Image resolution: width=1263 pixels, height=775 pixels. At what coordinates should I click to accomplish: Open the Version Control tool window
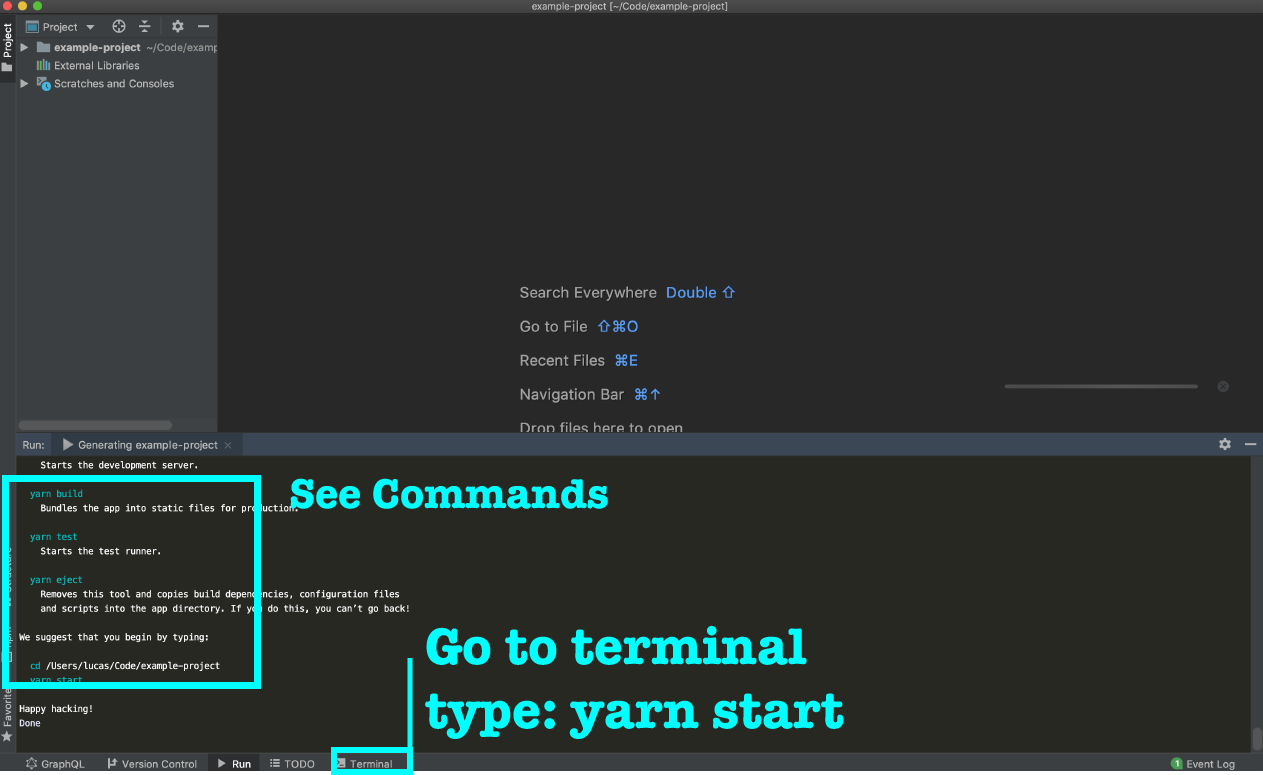[x=152, y=764]
